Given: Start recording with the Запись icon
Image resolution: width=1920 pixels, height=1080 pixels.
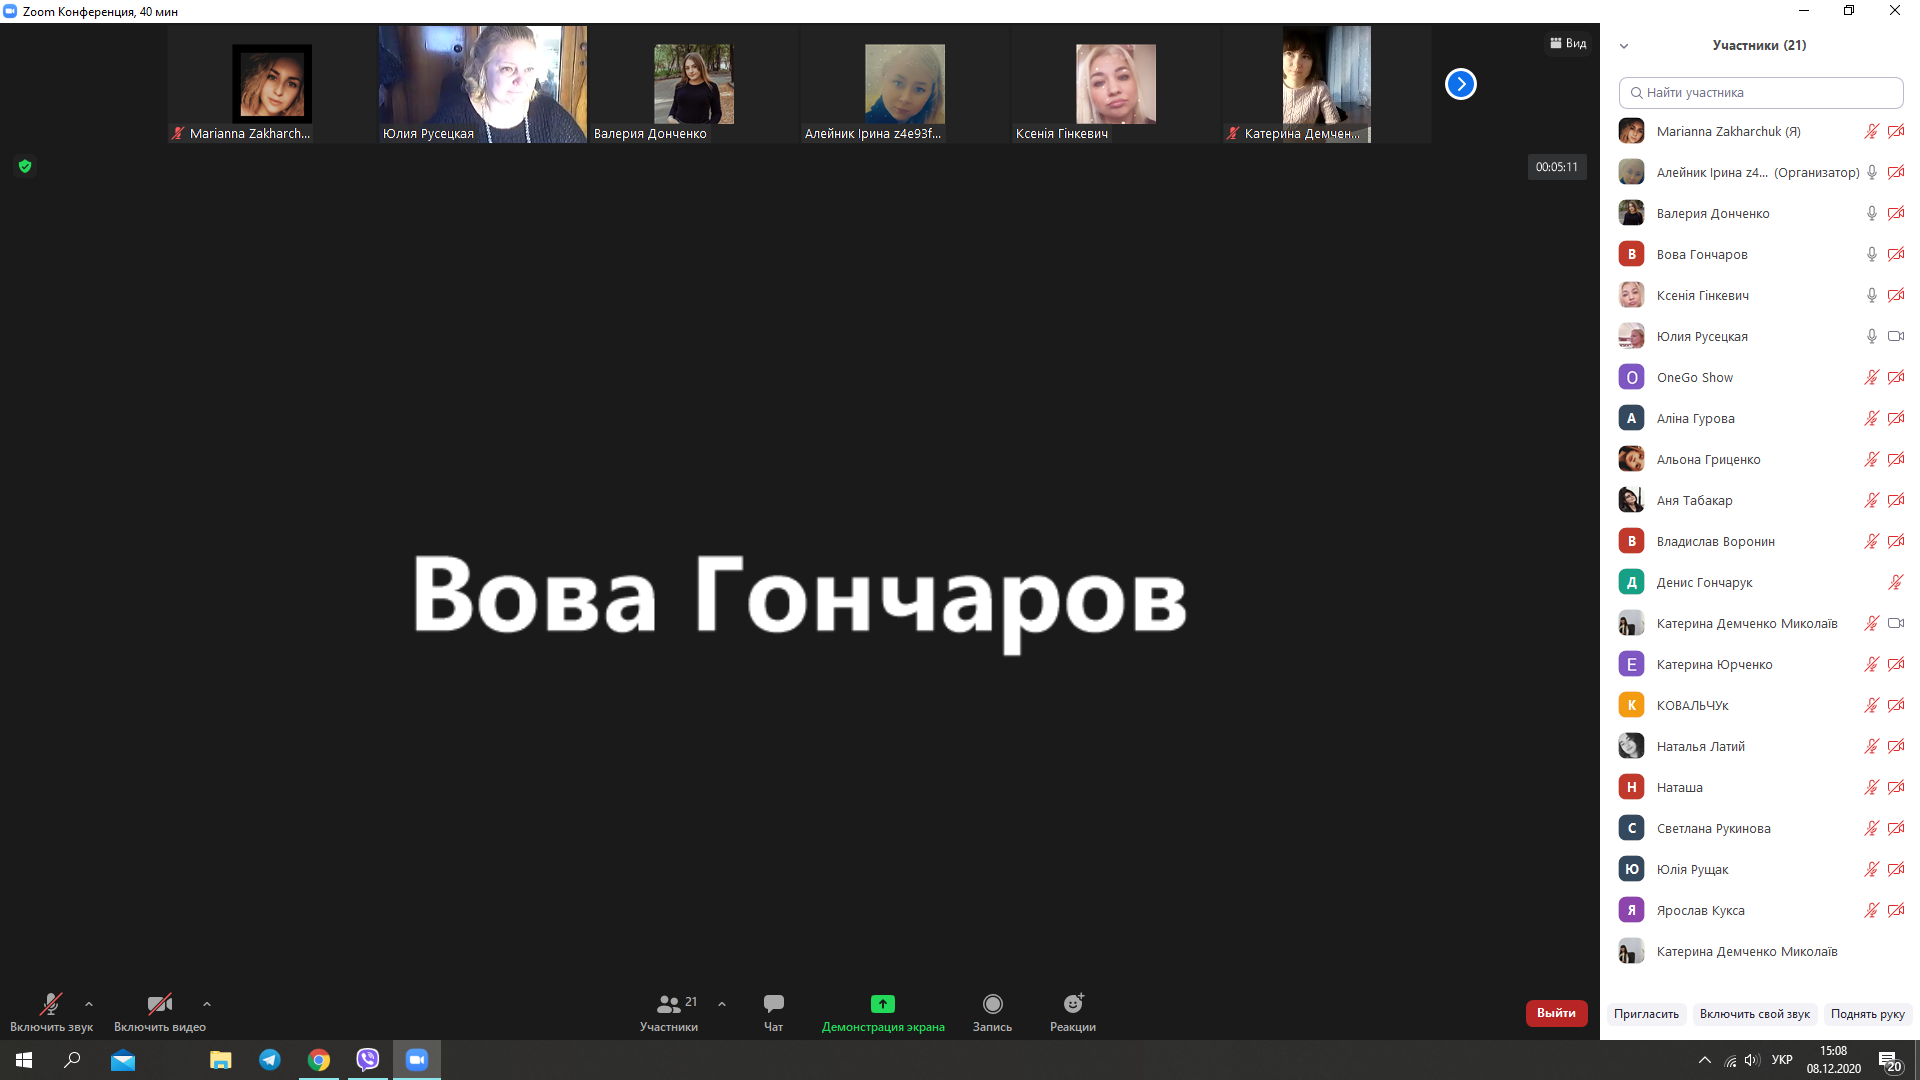Looking at the screenshot, I should [x=992, y=1004].
